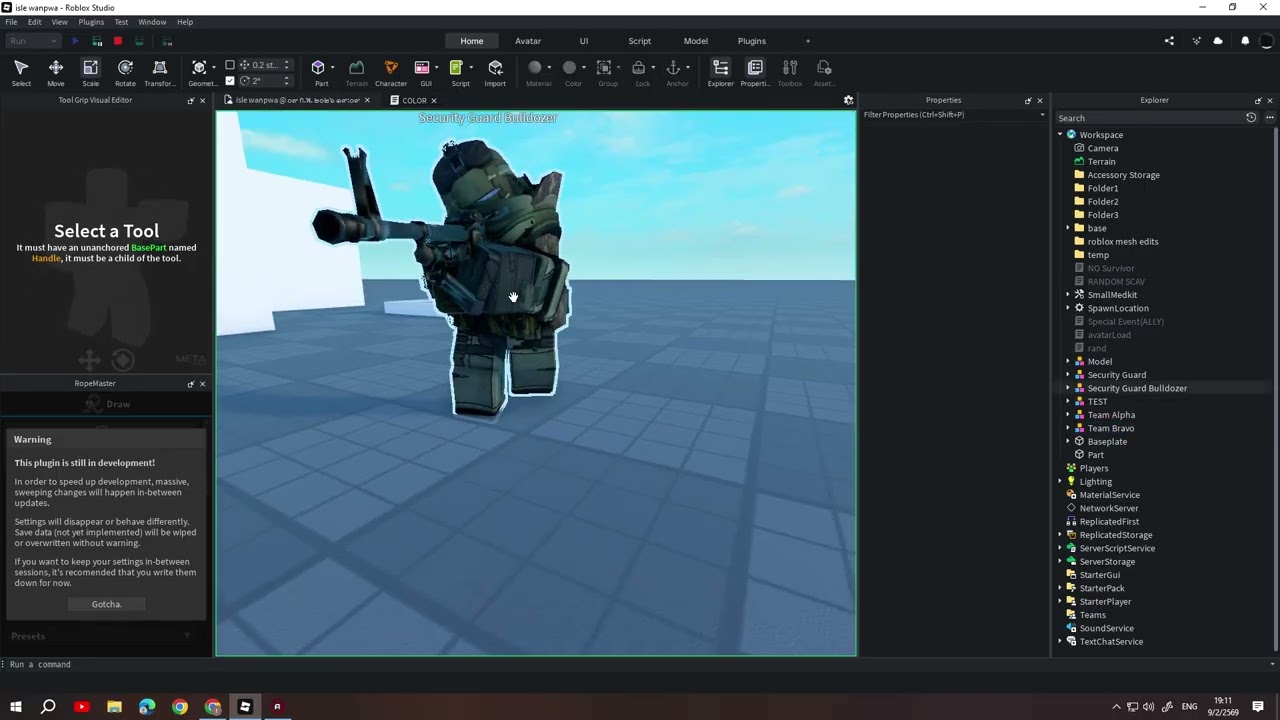1280x720 pixels.
Task: Open the File menu
Action: 11,22
